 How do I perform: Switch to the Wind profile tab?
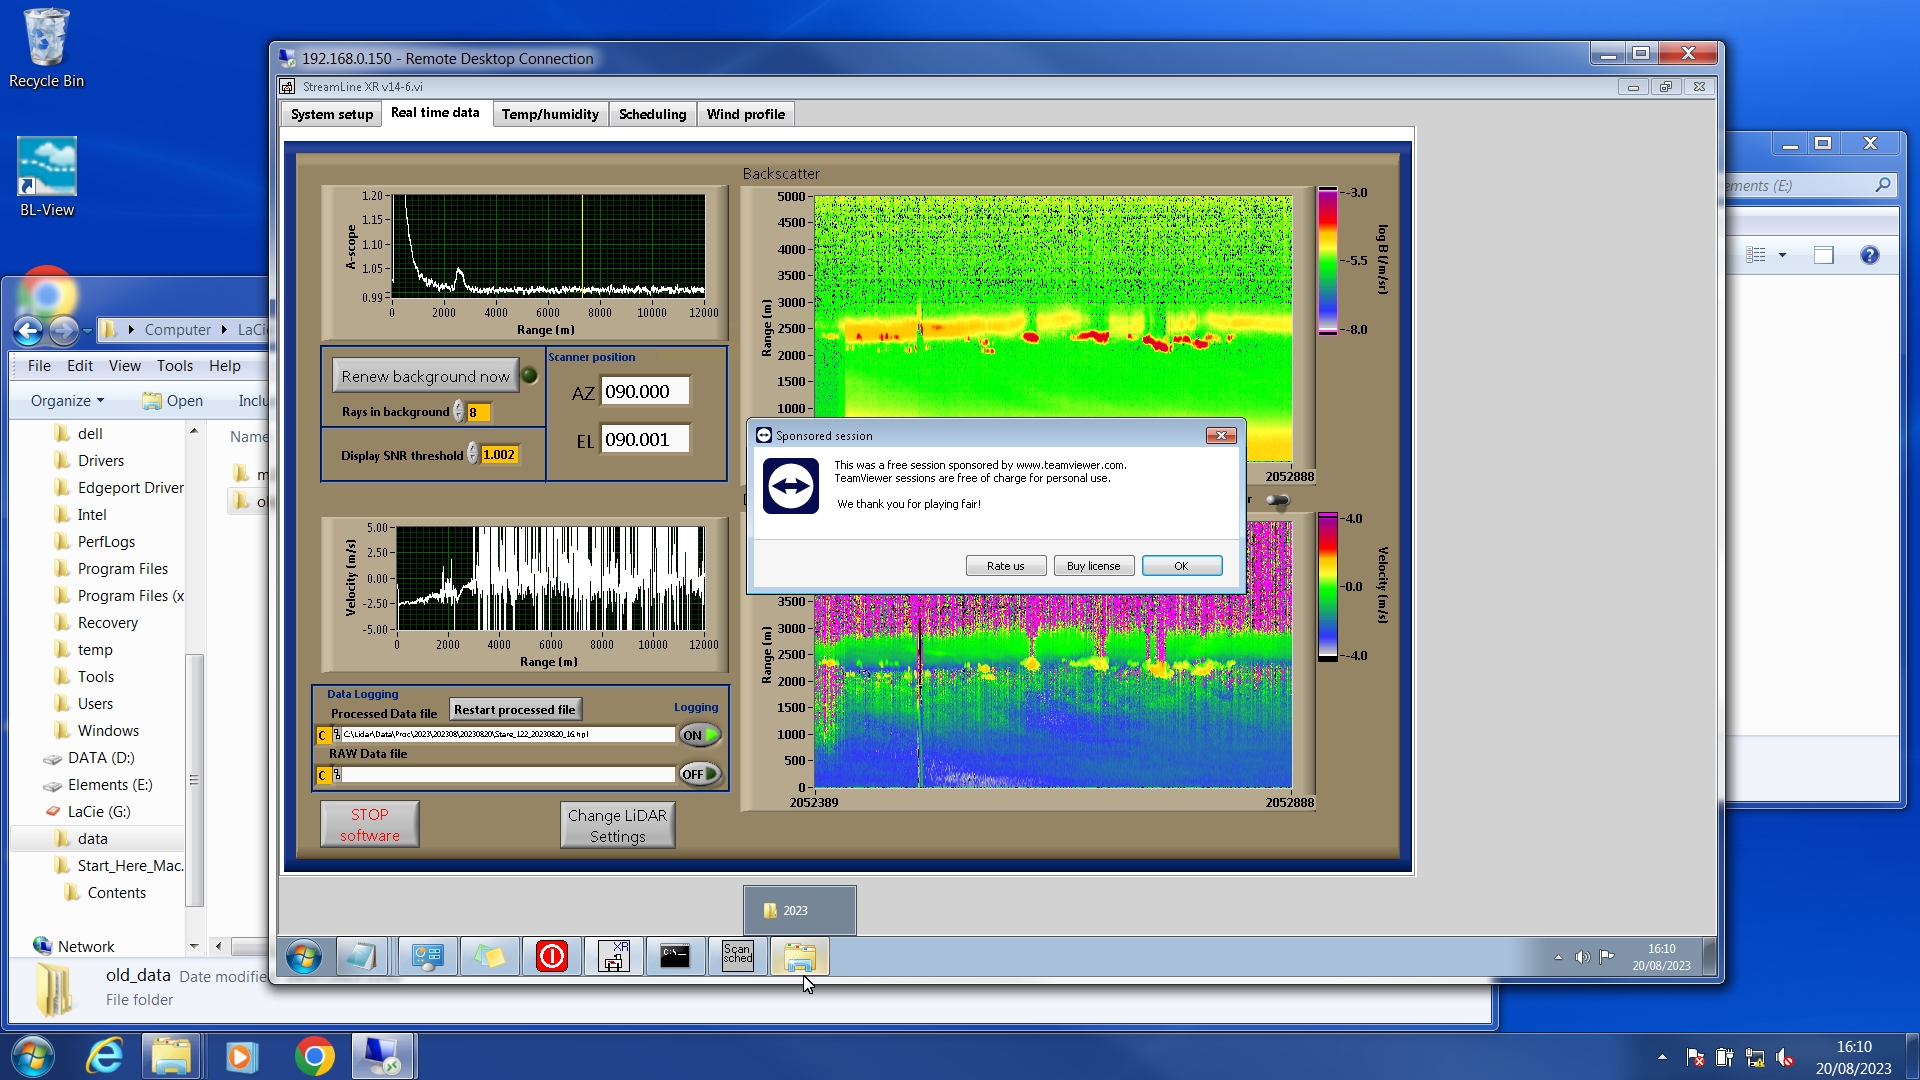pyautogui.click(x=745, y=114)
